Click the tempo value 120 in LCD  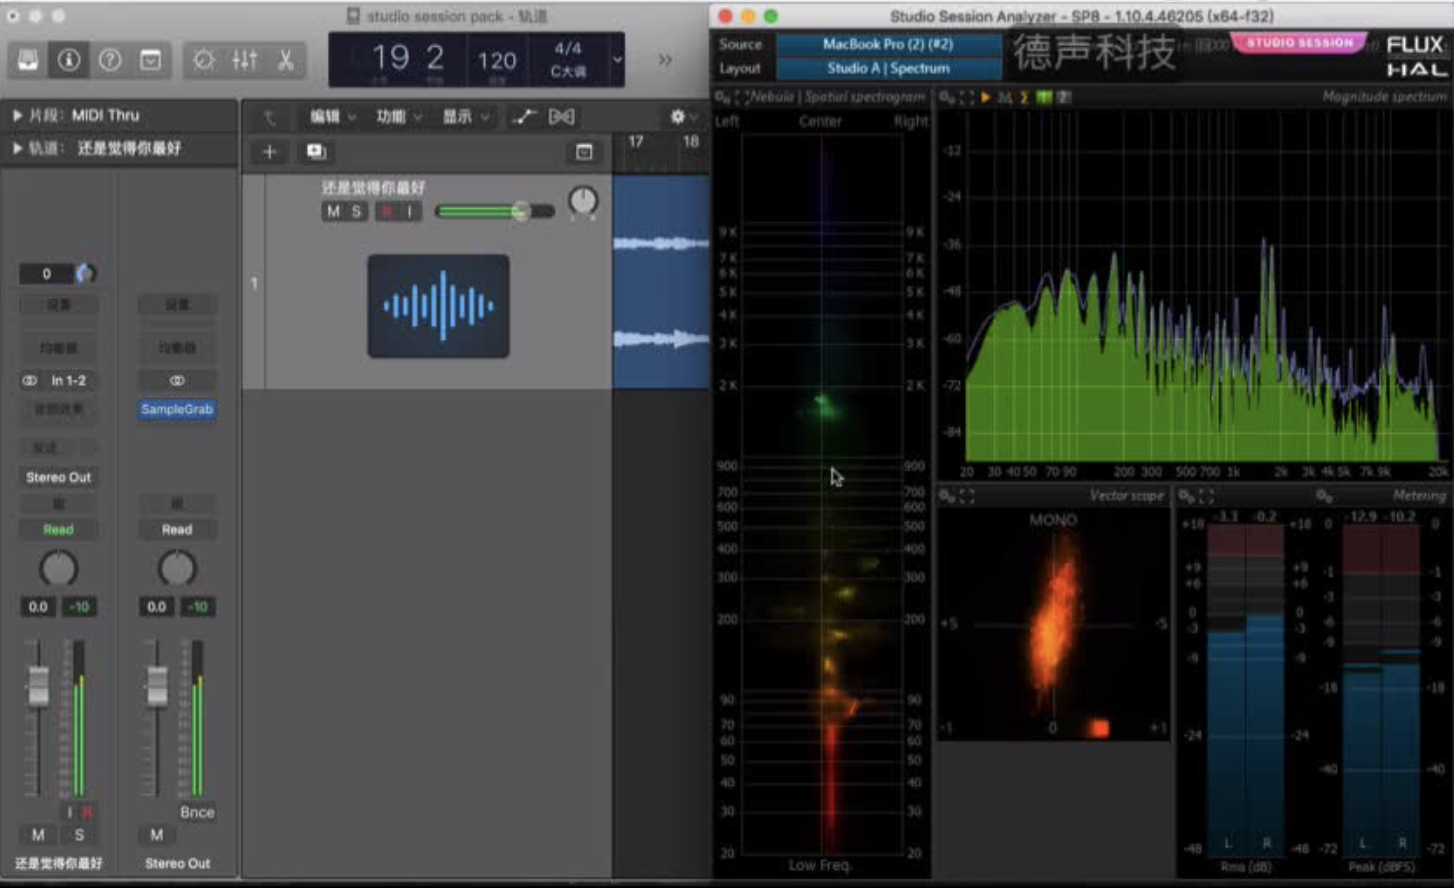point(497,61)
